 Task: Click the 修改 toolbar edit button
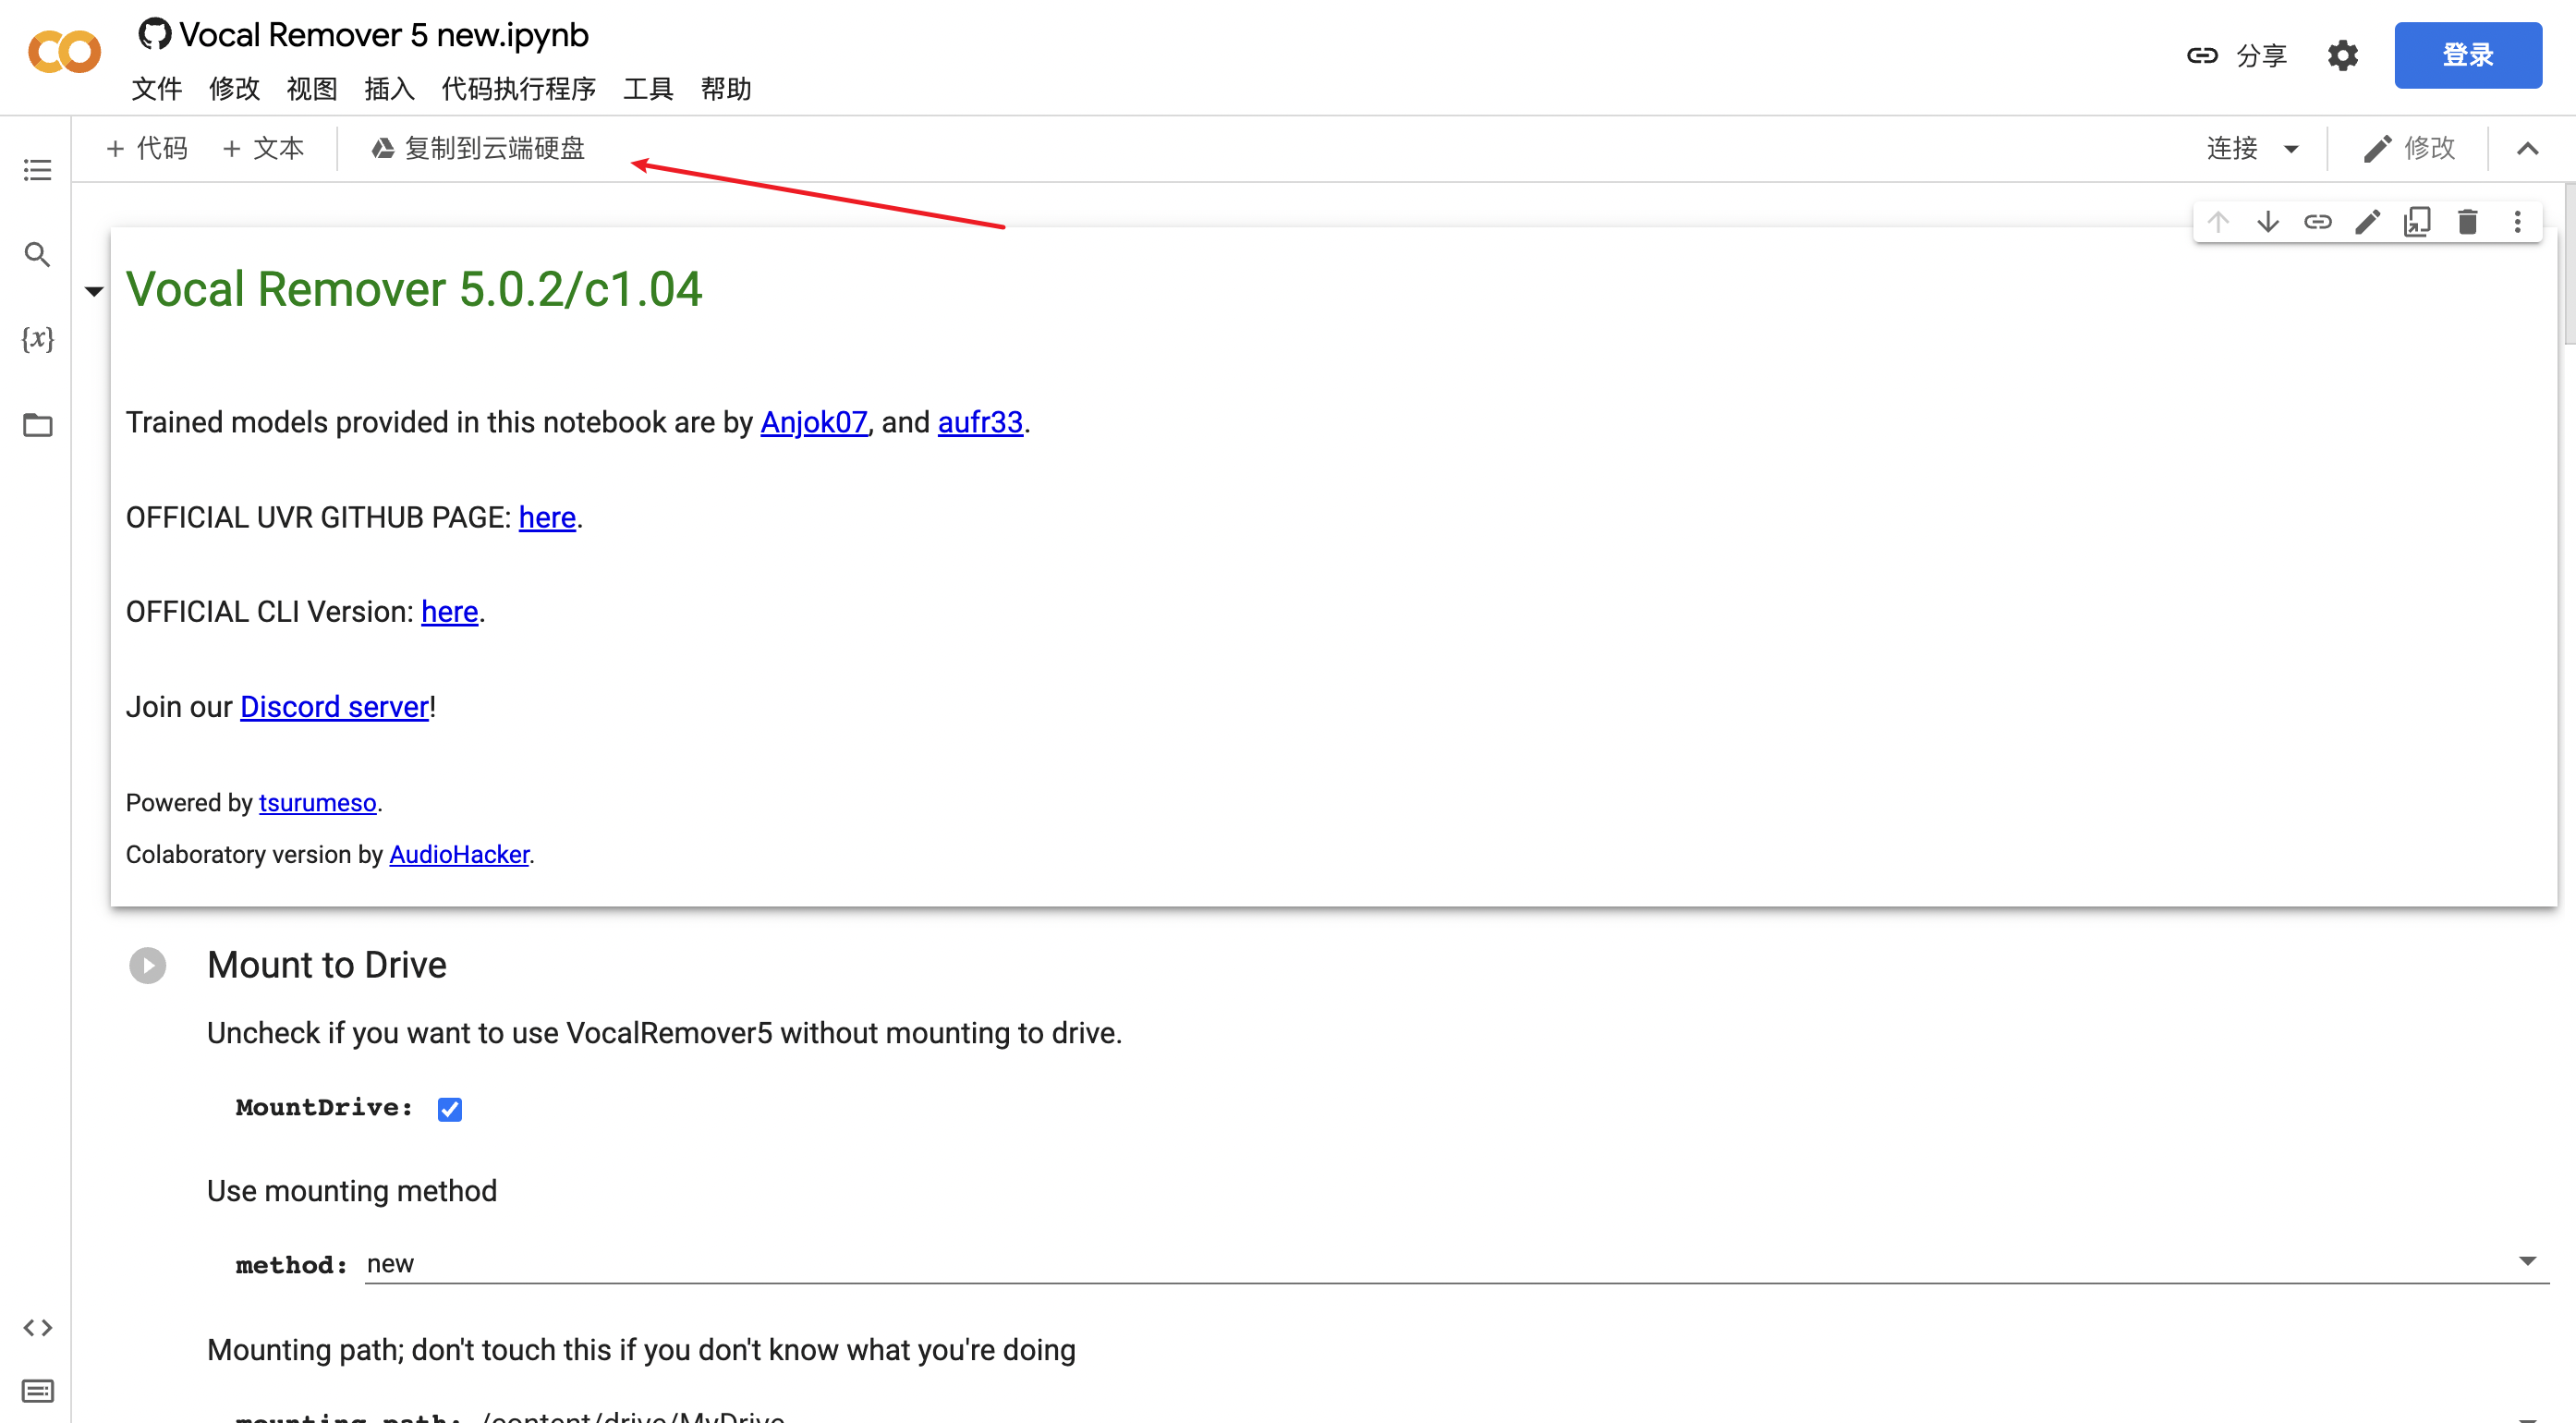point(2409,149)
